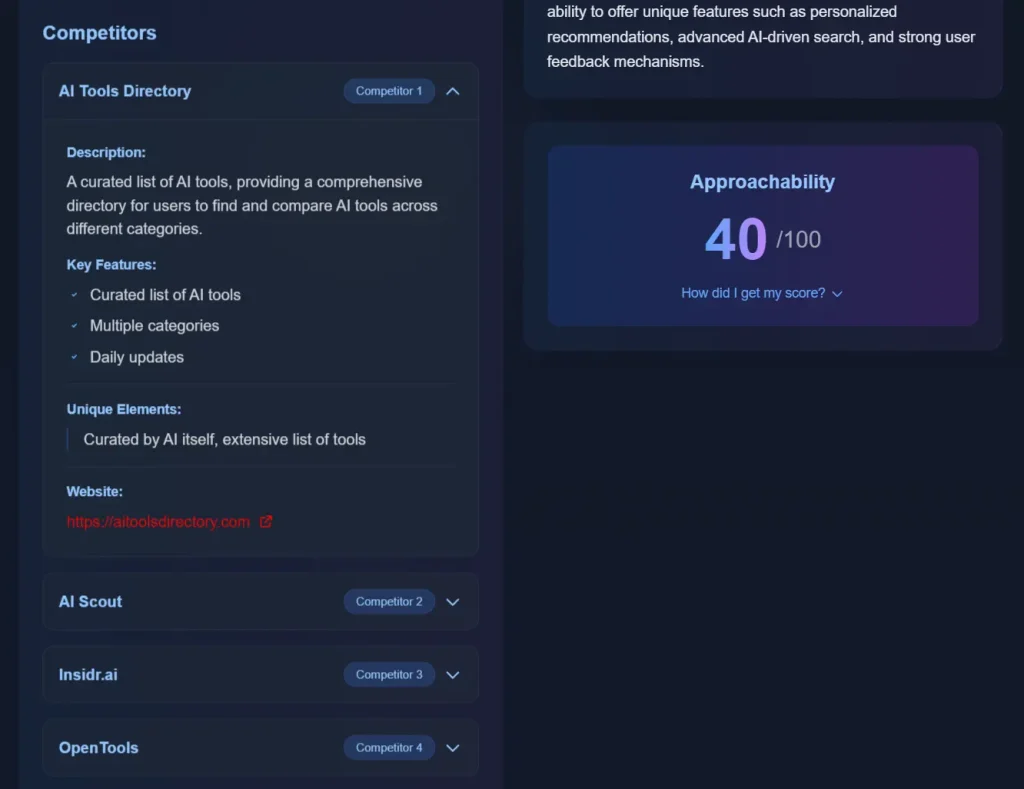Click the 40/100 Approachability score display
This screenshot has width=1024, height=789.
tap(762, 239)
